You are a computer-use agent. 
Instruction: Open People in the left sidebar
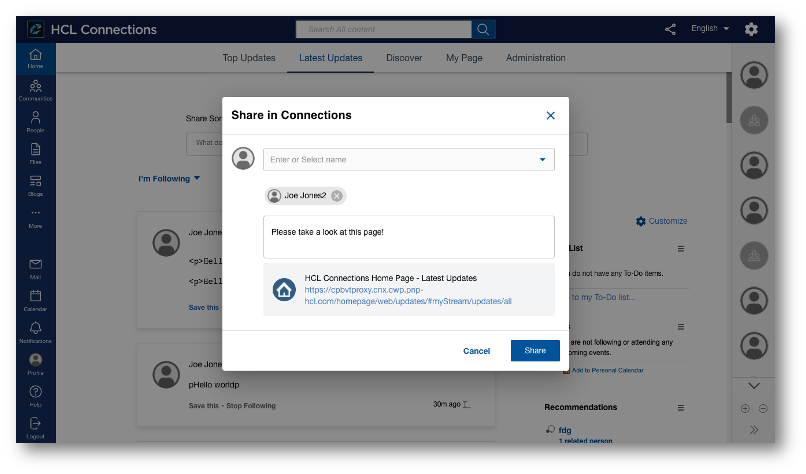35,122
